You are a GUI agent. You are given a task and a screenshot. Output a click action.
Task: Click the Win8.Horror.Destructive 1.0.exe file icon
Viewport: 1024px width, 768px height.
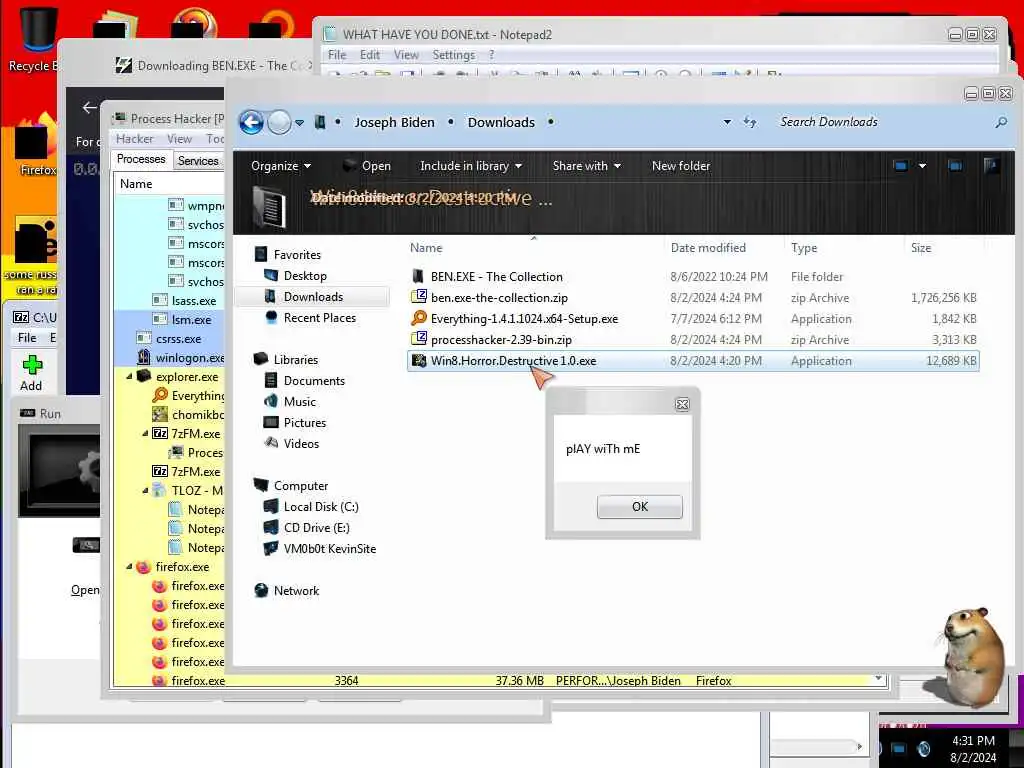coord(419,360)
